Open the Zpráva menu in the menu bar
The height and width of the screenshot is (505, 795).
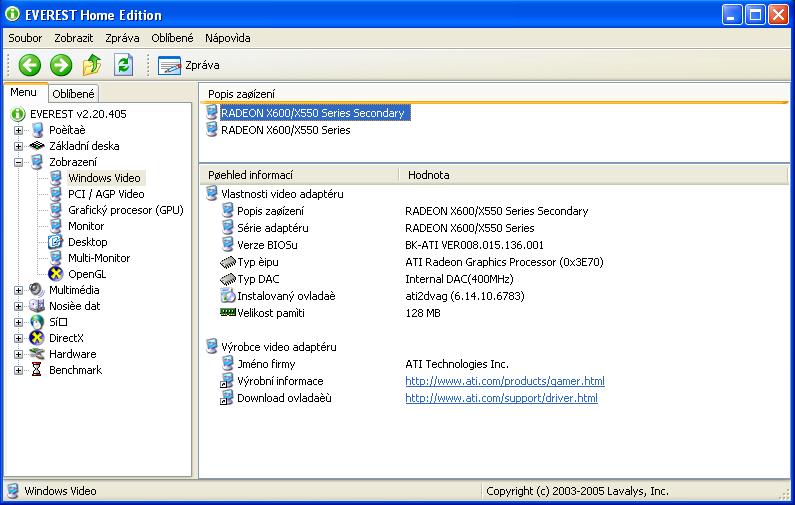(x=122, y=38)
